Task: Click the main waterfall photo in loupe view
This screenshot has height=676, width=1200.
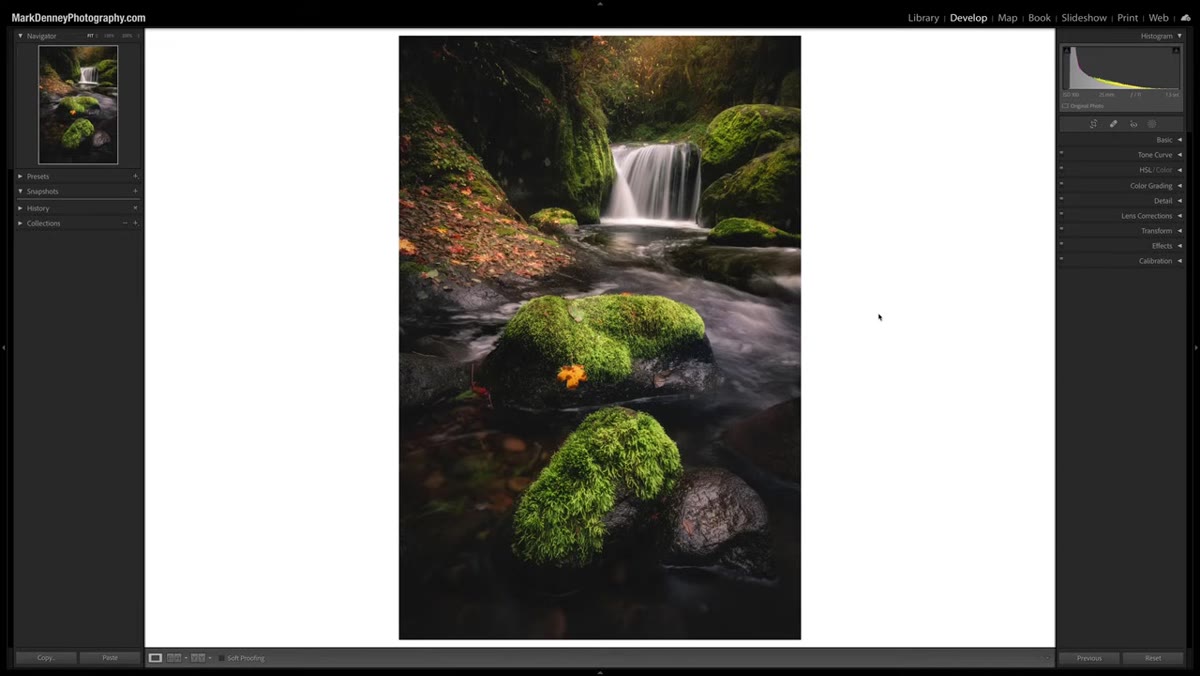Action: point(600,338)
